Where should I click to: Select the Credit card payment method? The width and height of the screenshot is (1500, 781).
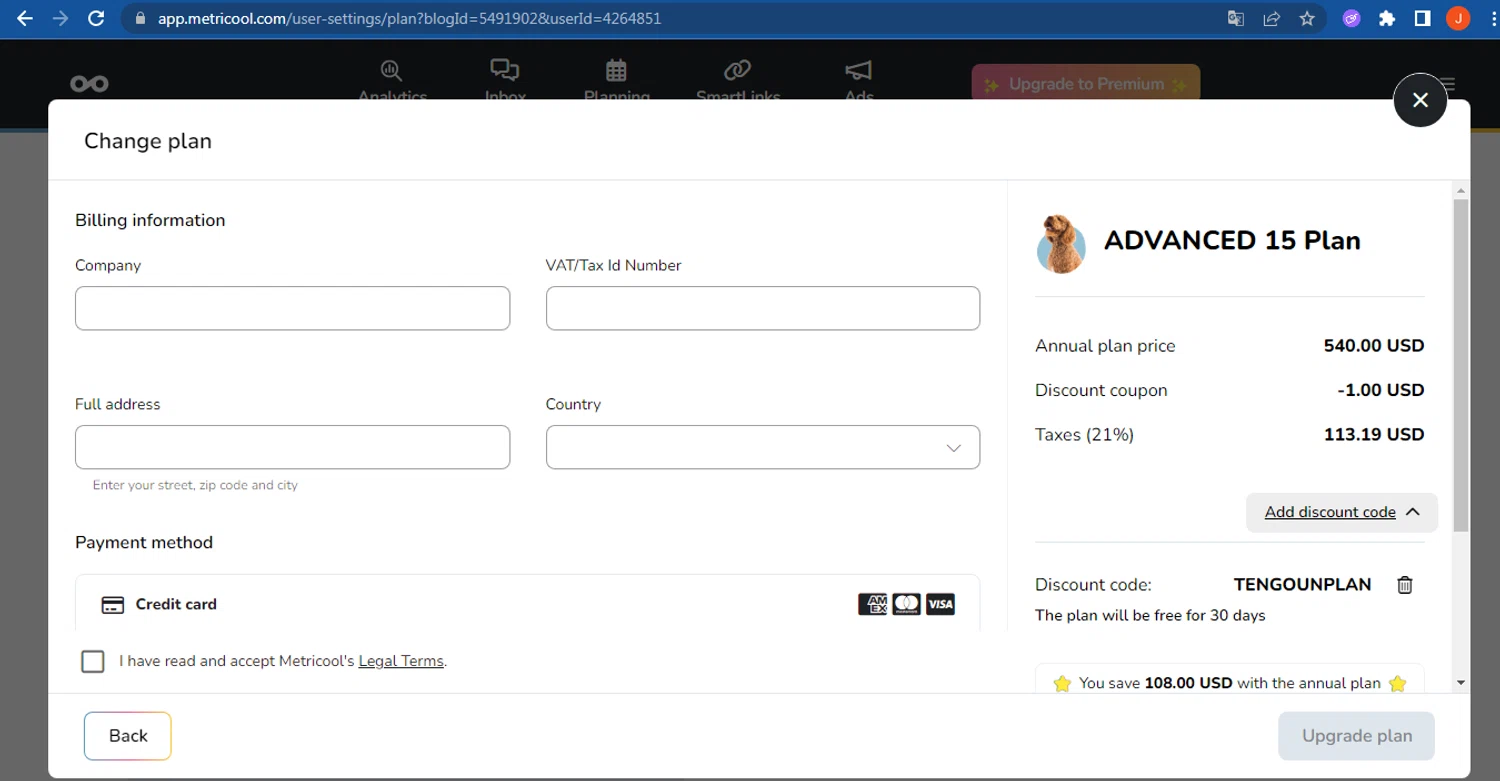(527, 604)
